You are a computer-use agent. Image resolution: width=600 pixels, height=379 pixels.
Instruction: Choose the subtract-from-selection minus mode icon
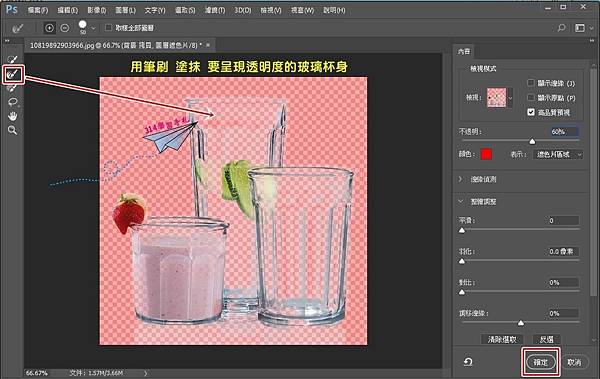coord(65,28)
